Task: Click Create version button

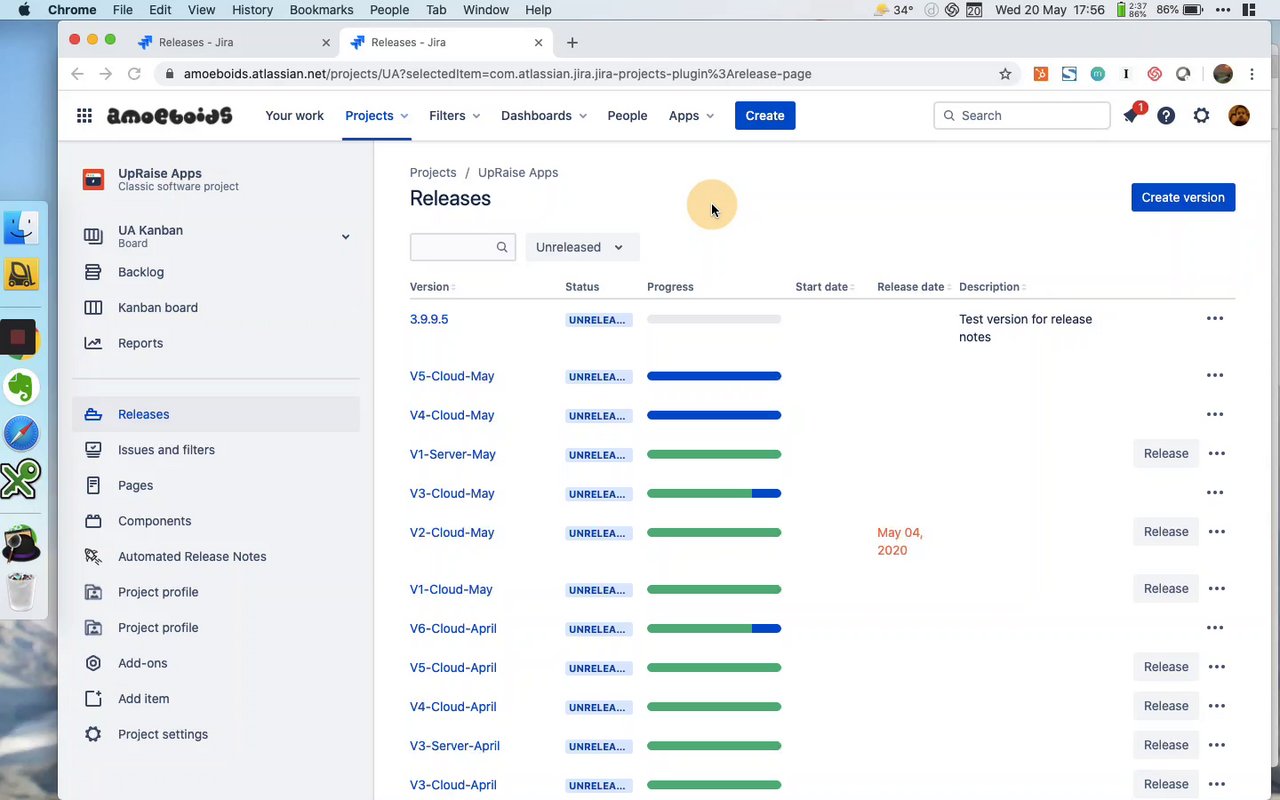Action: click(x=1183, y=197)
